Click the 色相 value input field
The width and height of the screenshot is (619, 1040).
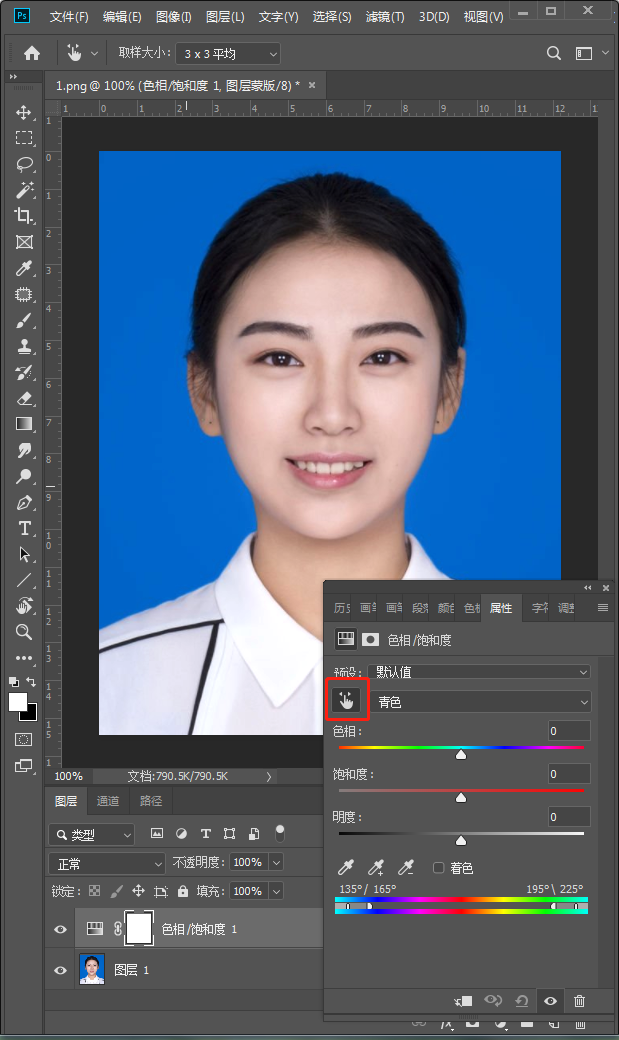569,731
